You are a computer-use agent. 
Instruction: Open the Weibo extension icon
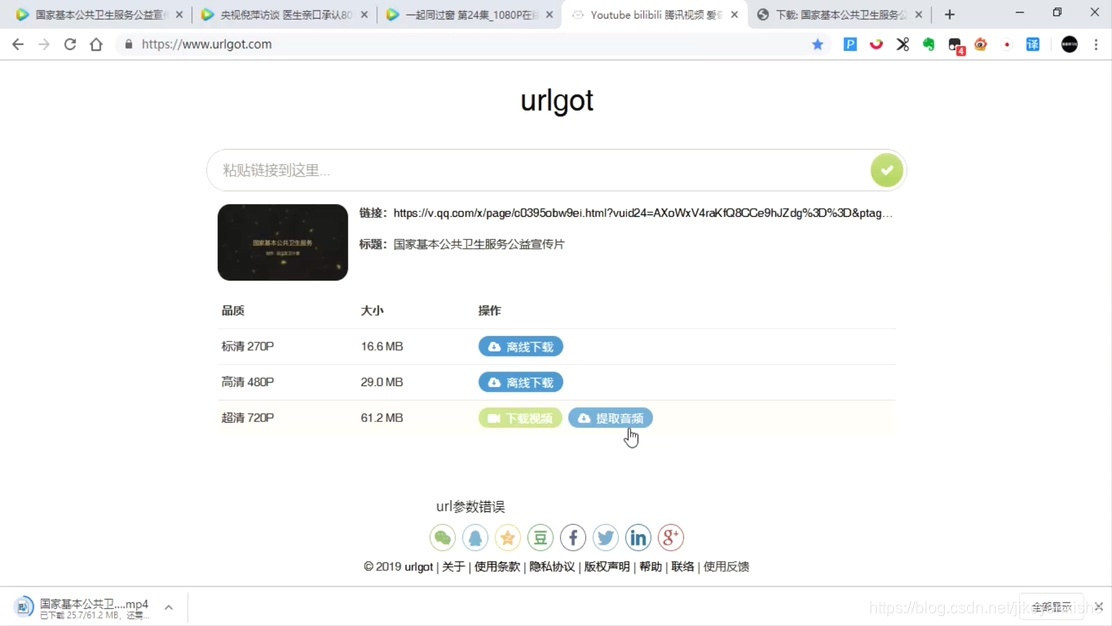click(981, 44)
